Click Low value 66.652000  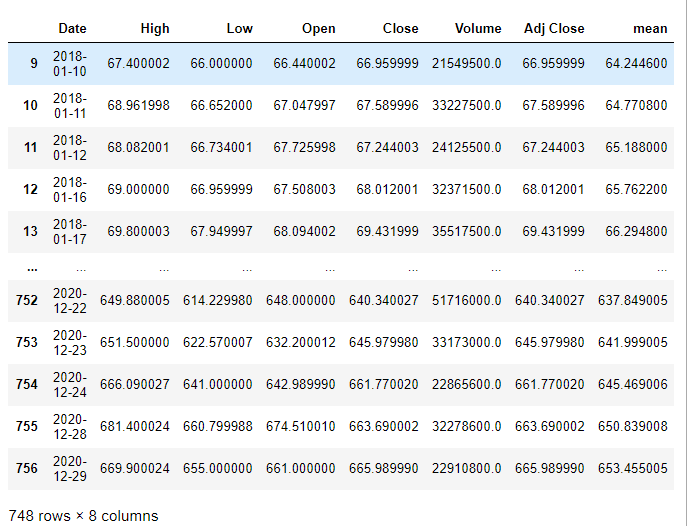[221, 106]
